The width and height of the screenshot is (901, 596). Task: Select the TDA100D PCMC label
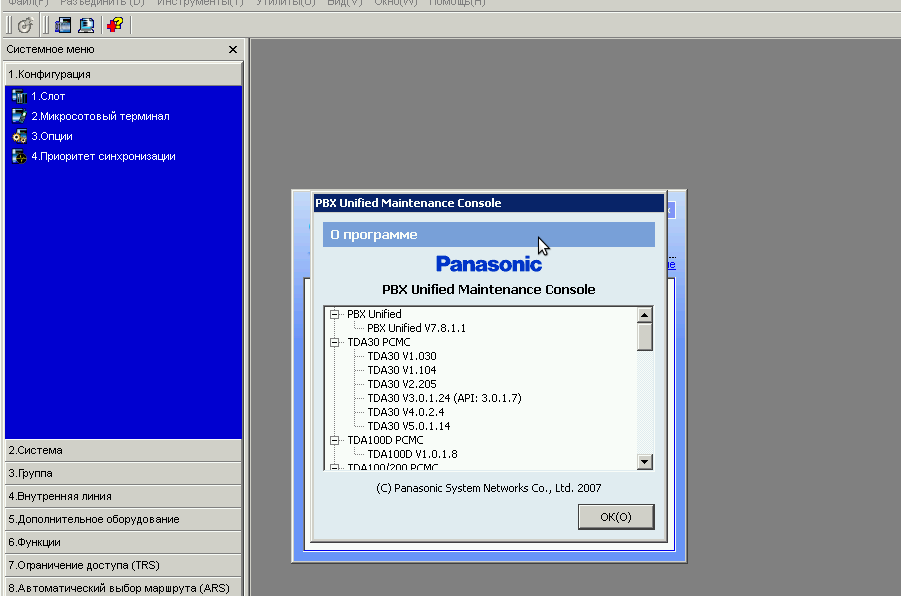(385, 440)
